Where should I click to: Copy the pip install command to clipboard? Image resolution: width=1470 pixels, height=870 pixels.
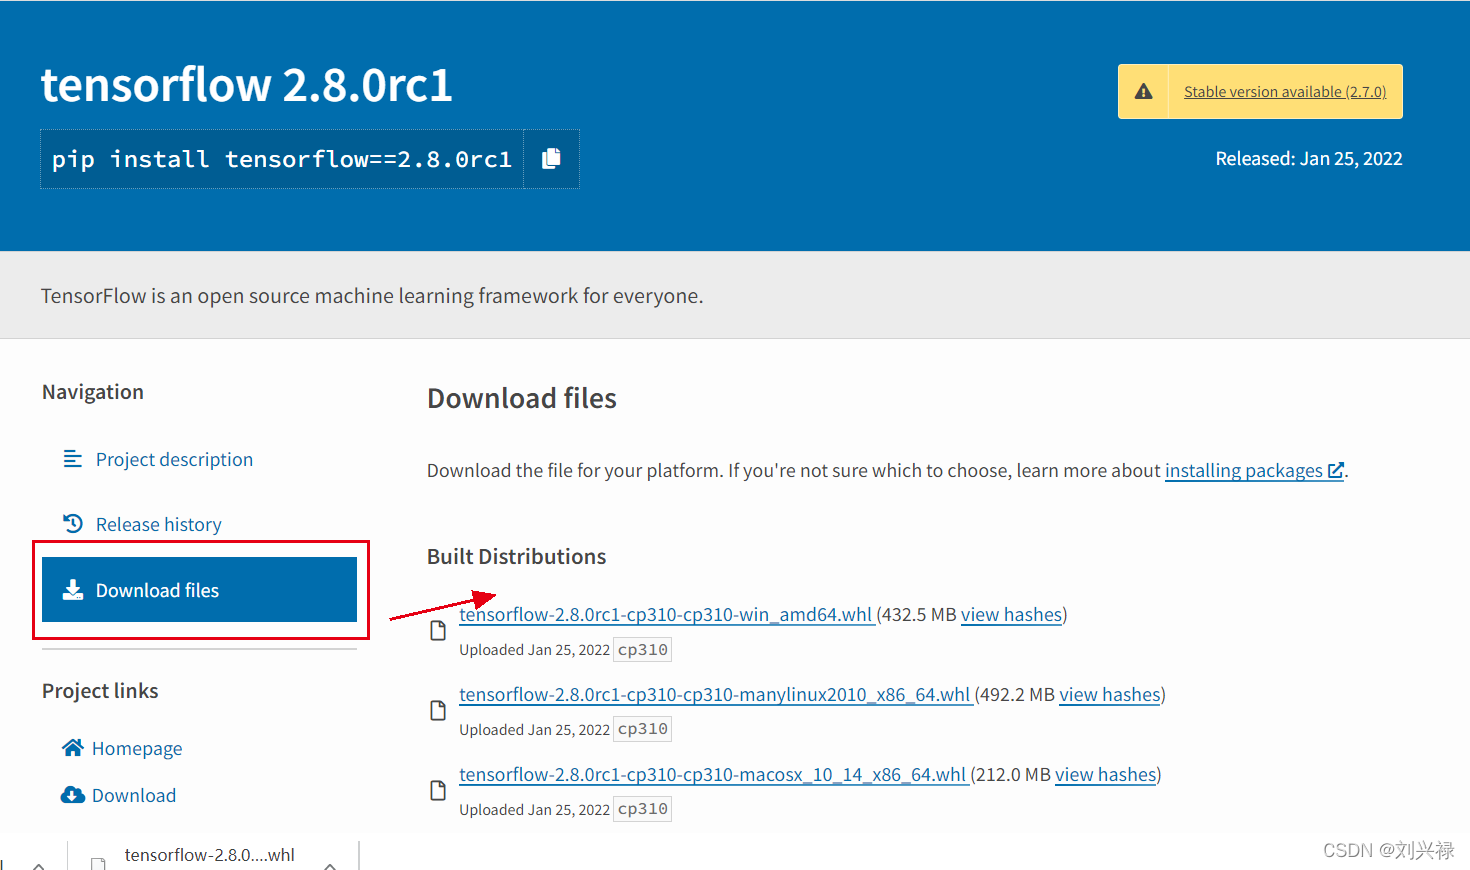[551, 159]
